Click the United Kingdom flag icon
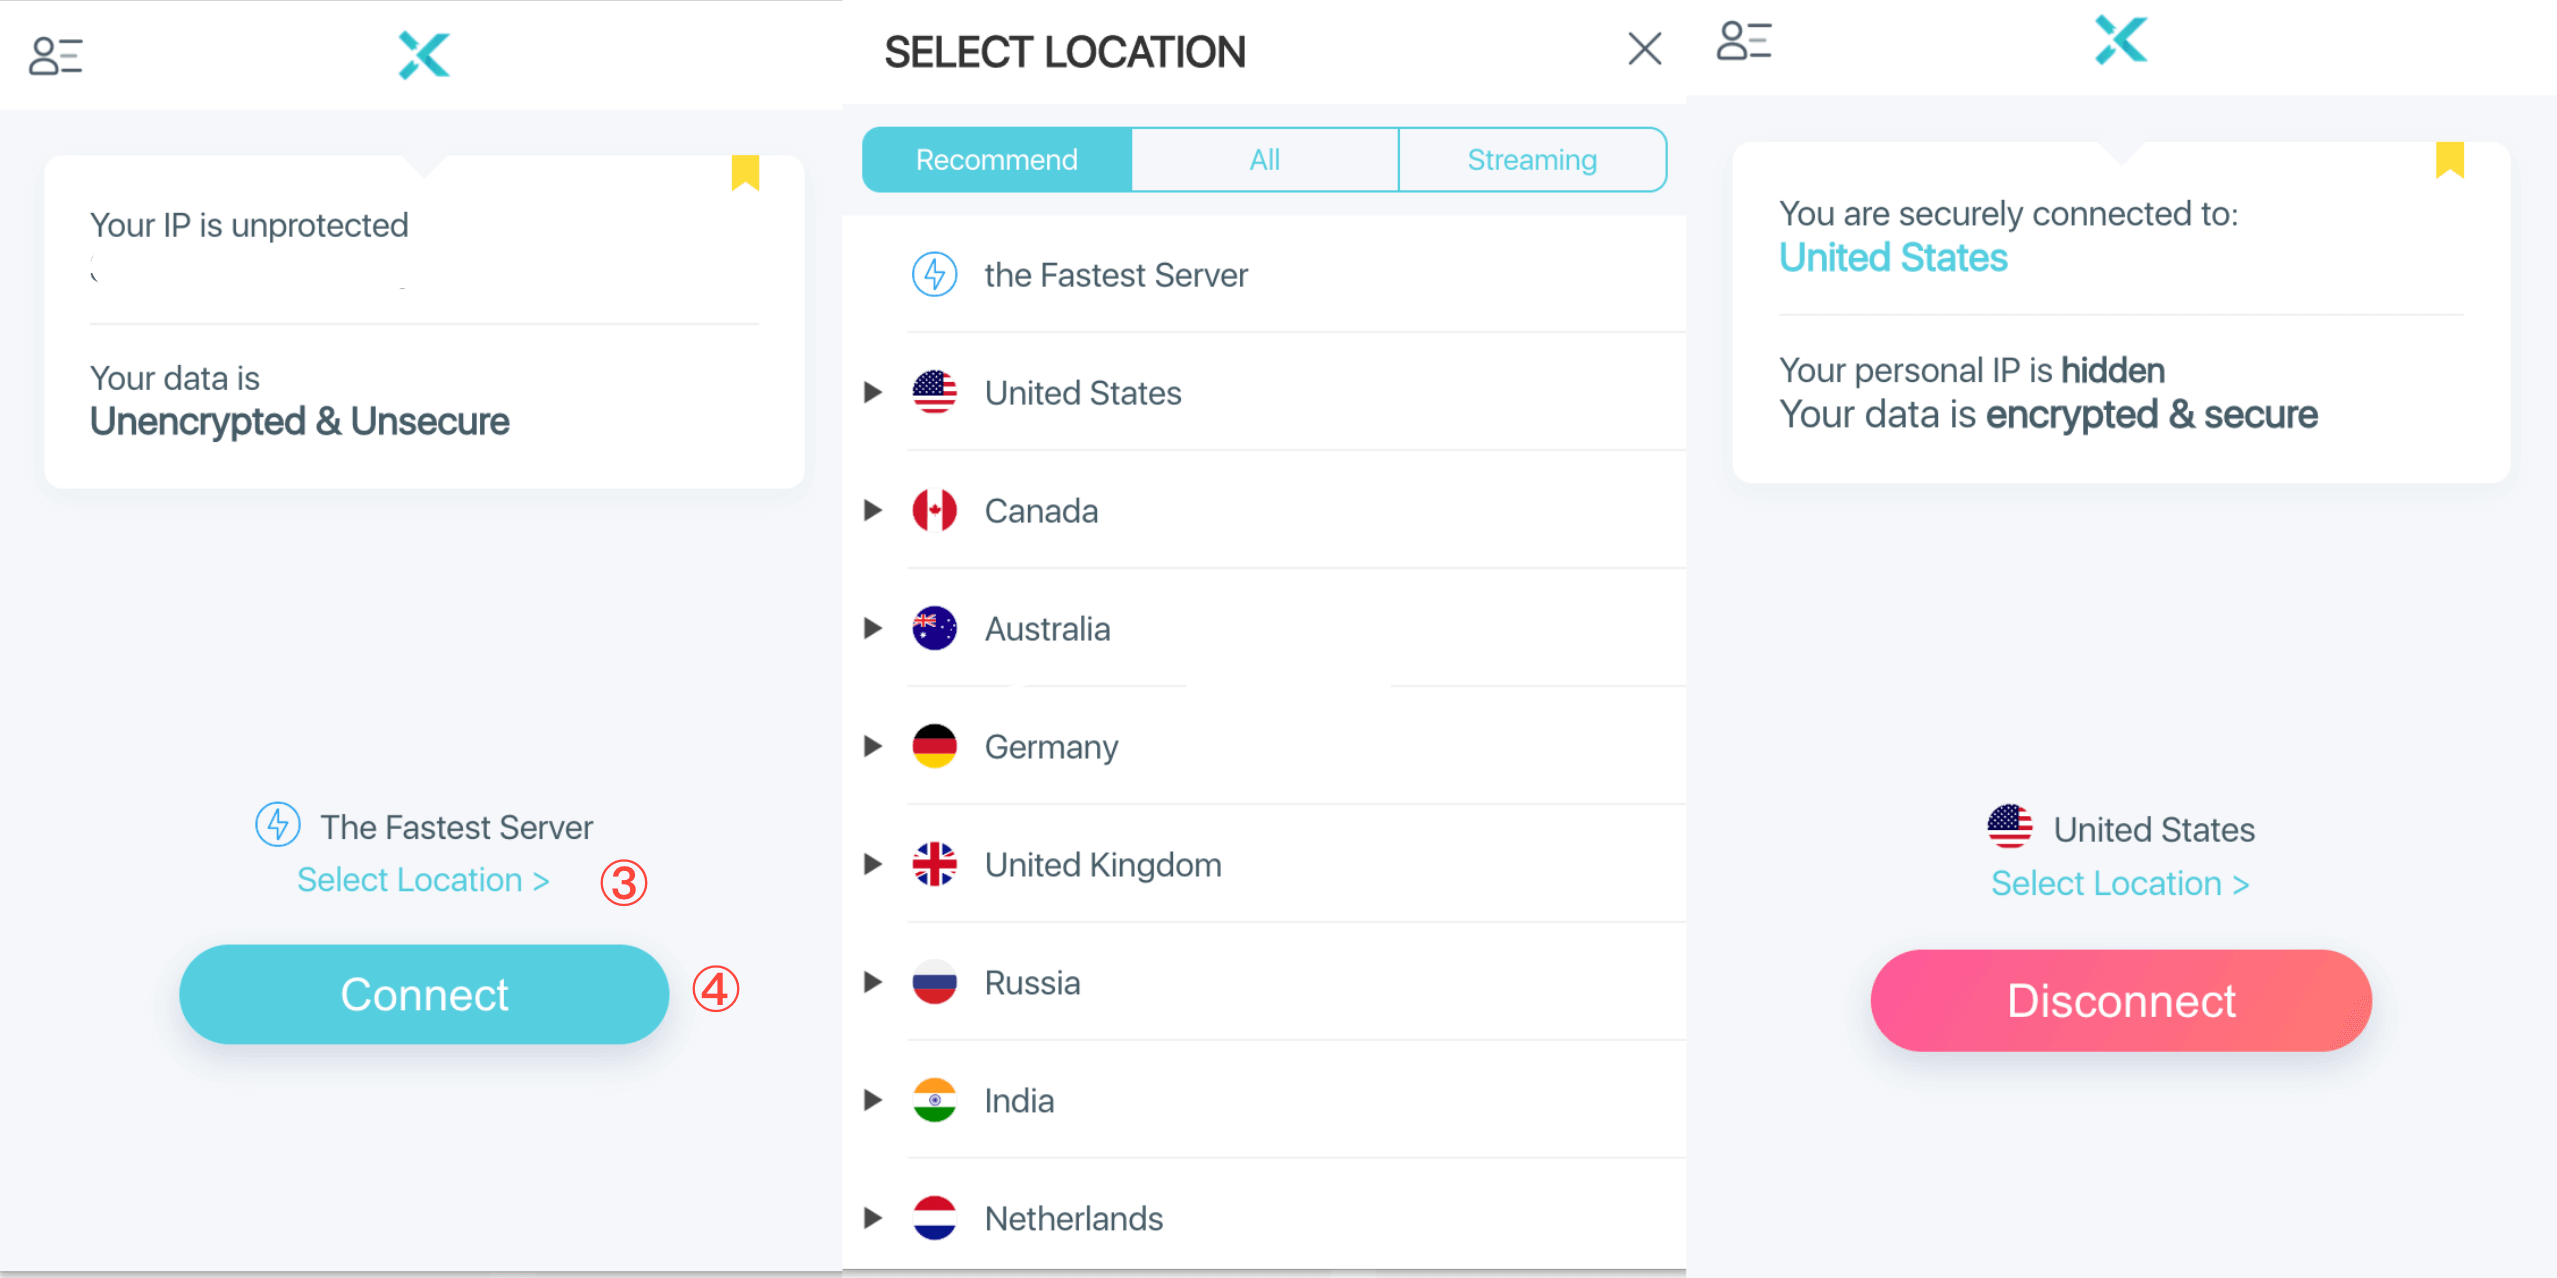Screen dimensions: 2557x1278 tap(934, 864)
